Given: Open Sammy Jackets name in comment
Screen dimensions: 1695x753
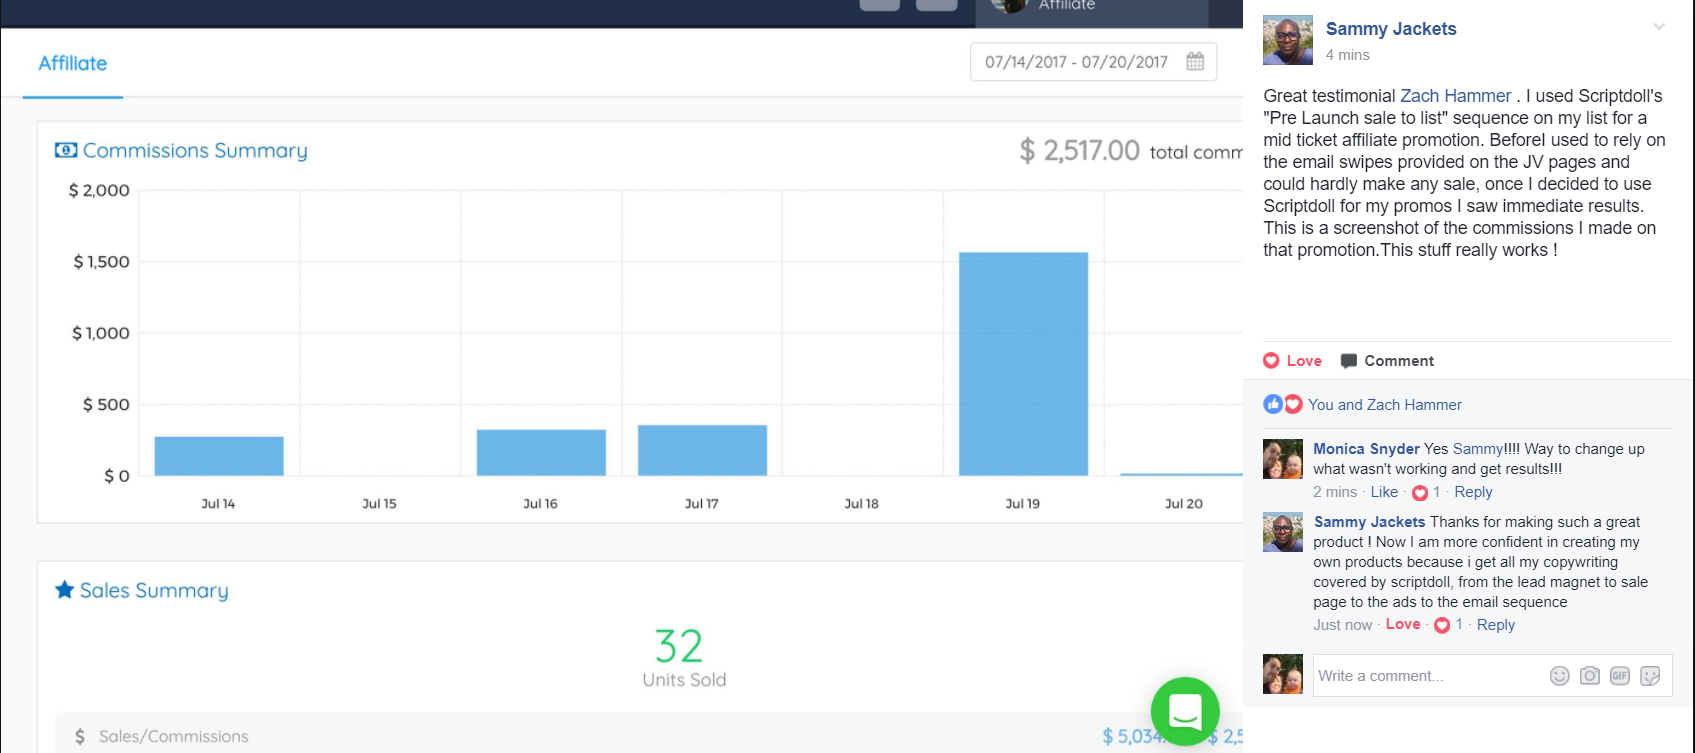Looking at the screenshot, I should click(x=1369, y=522).
